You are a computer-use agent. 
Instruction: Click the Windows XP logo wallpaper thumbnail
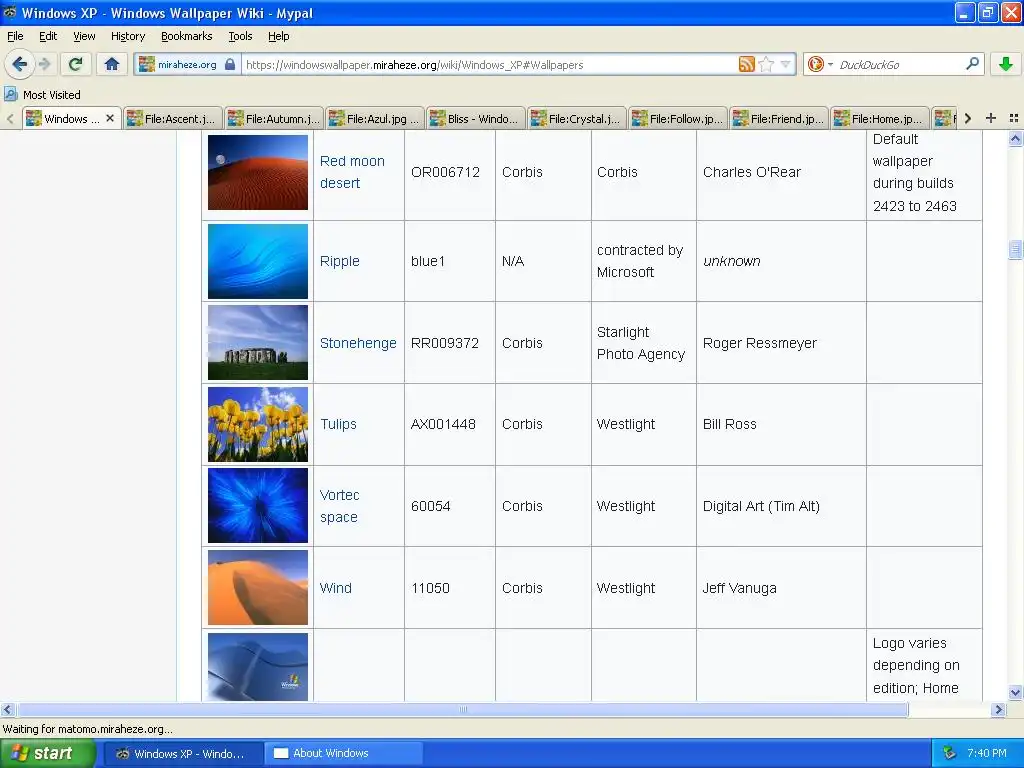click(258, 667)
